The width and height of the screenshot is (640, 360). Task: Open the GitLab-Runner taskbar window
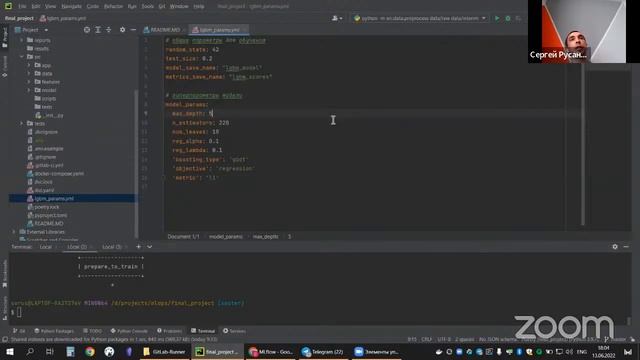click(164, 352)
